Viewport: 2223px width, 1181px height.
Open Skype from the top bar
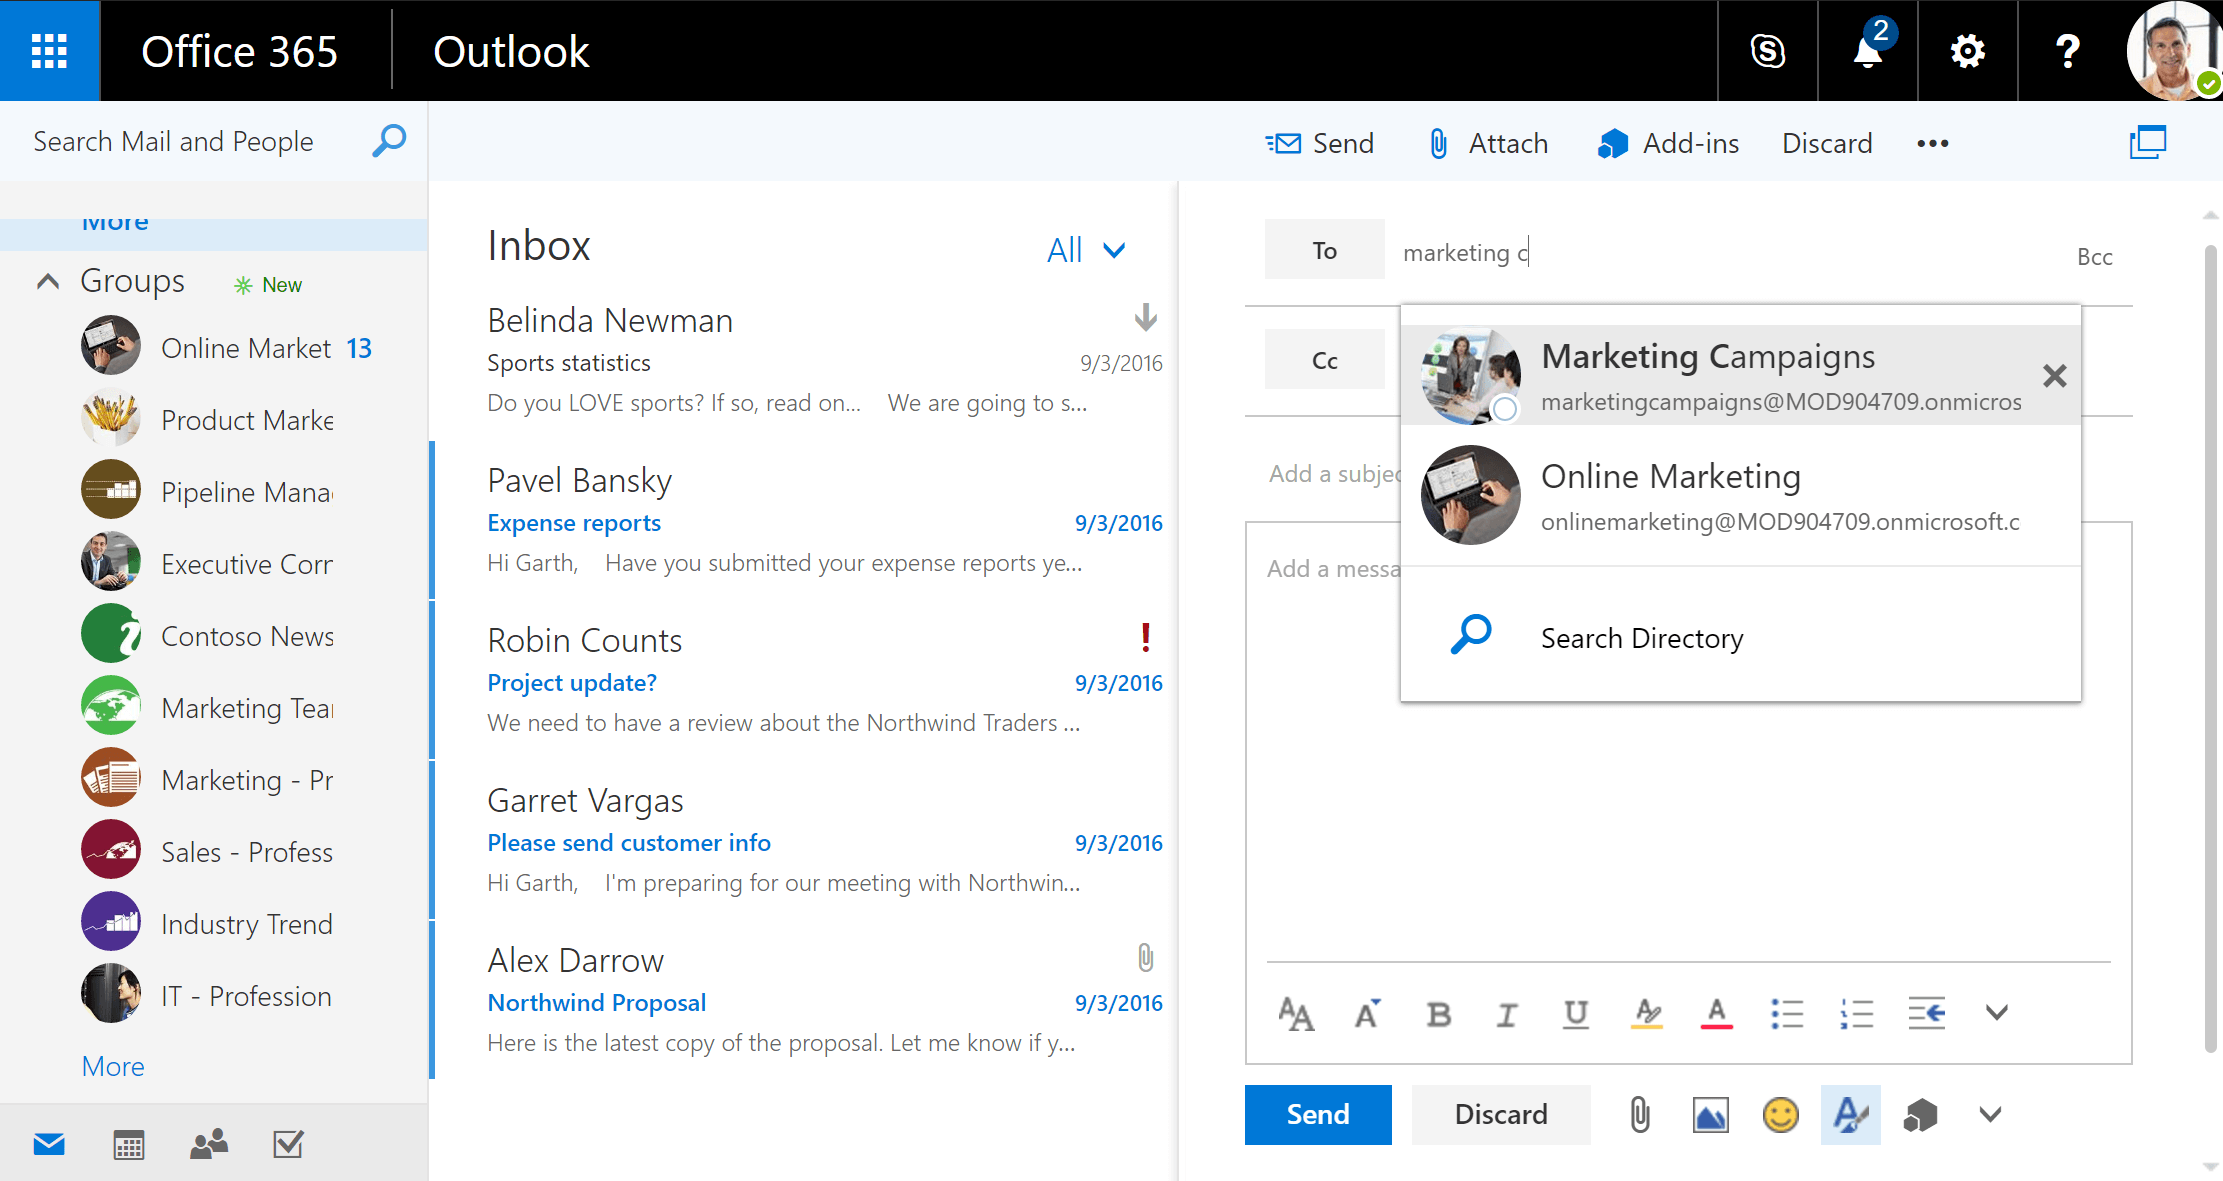1767,51
